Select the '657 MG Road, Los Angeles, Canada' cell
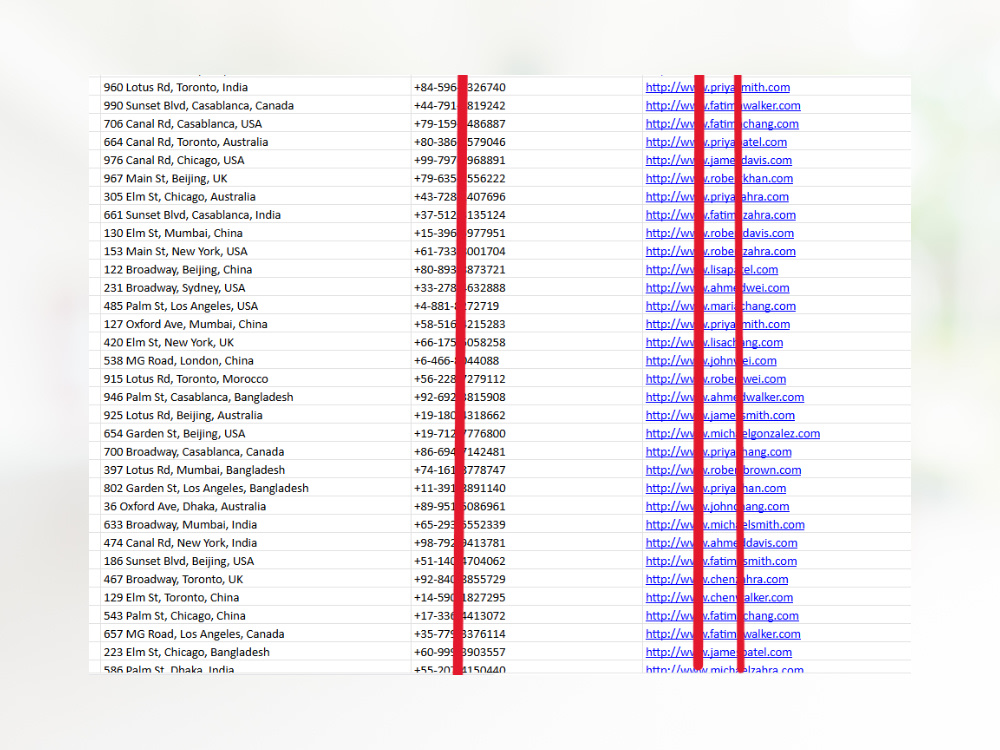The height and width of the screenshot is (750, 1000). [194, 635]
